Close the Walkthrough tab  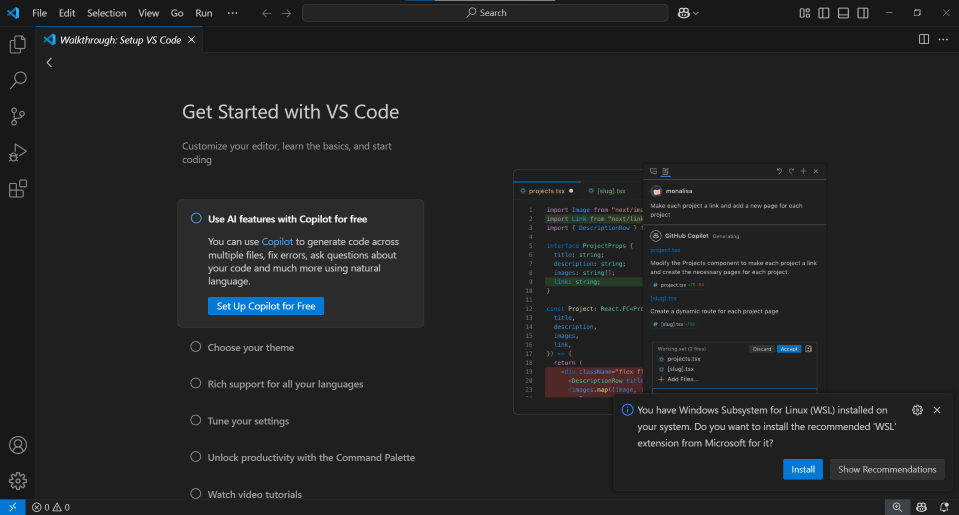point(191,40)
